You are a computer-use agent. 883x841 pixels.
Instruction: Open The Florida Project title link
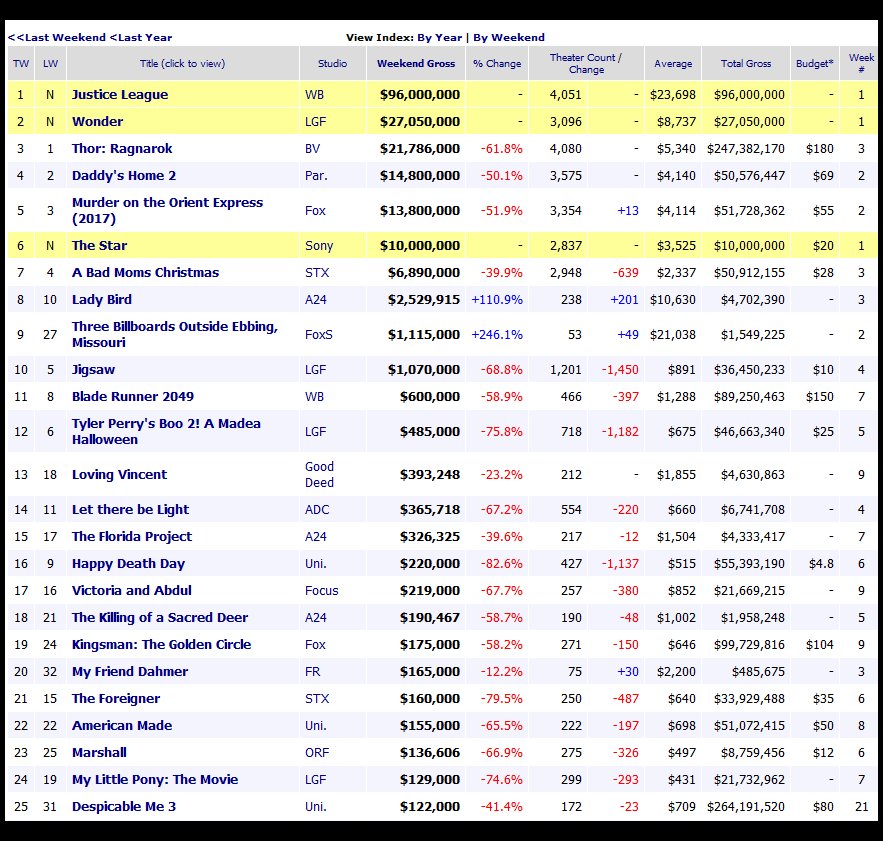point(132,536)
